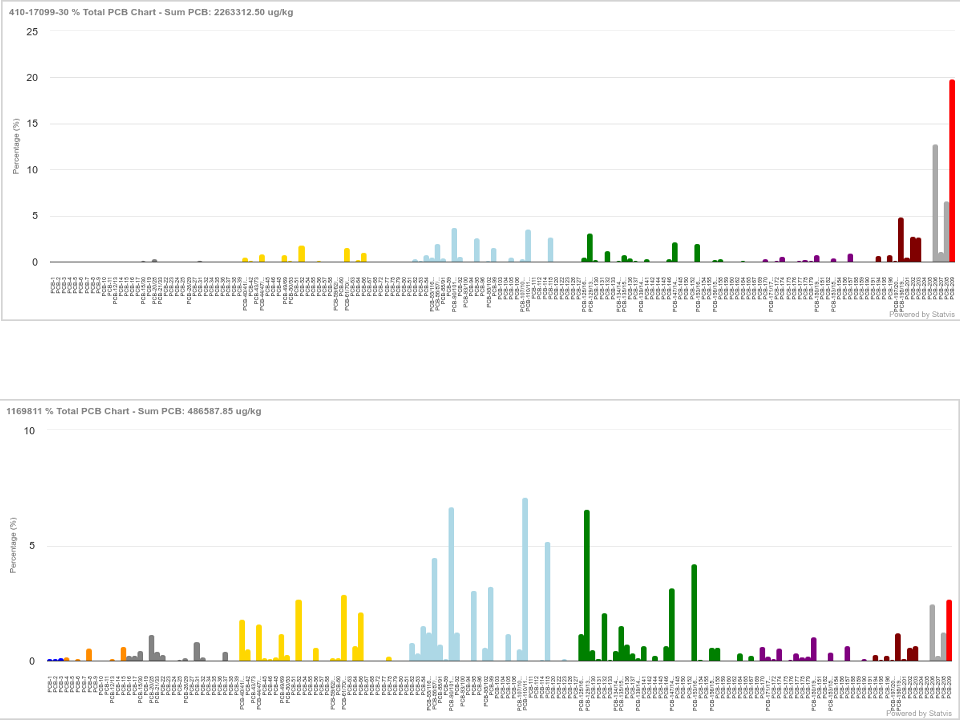Open the Powered by Statvis link in bottom chart
This screenshot has height=720, width=960.
921,712
